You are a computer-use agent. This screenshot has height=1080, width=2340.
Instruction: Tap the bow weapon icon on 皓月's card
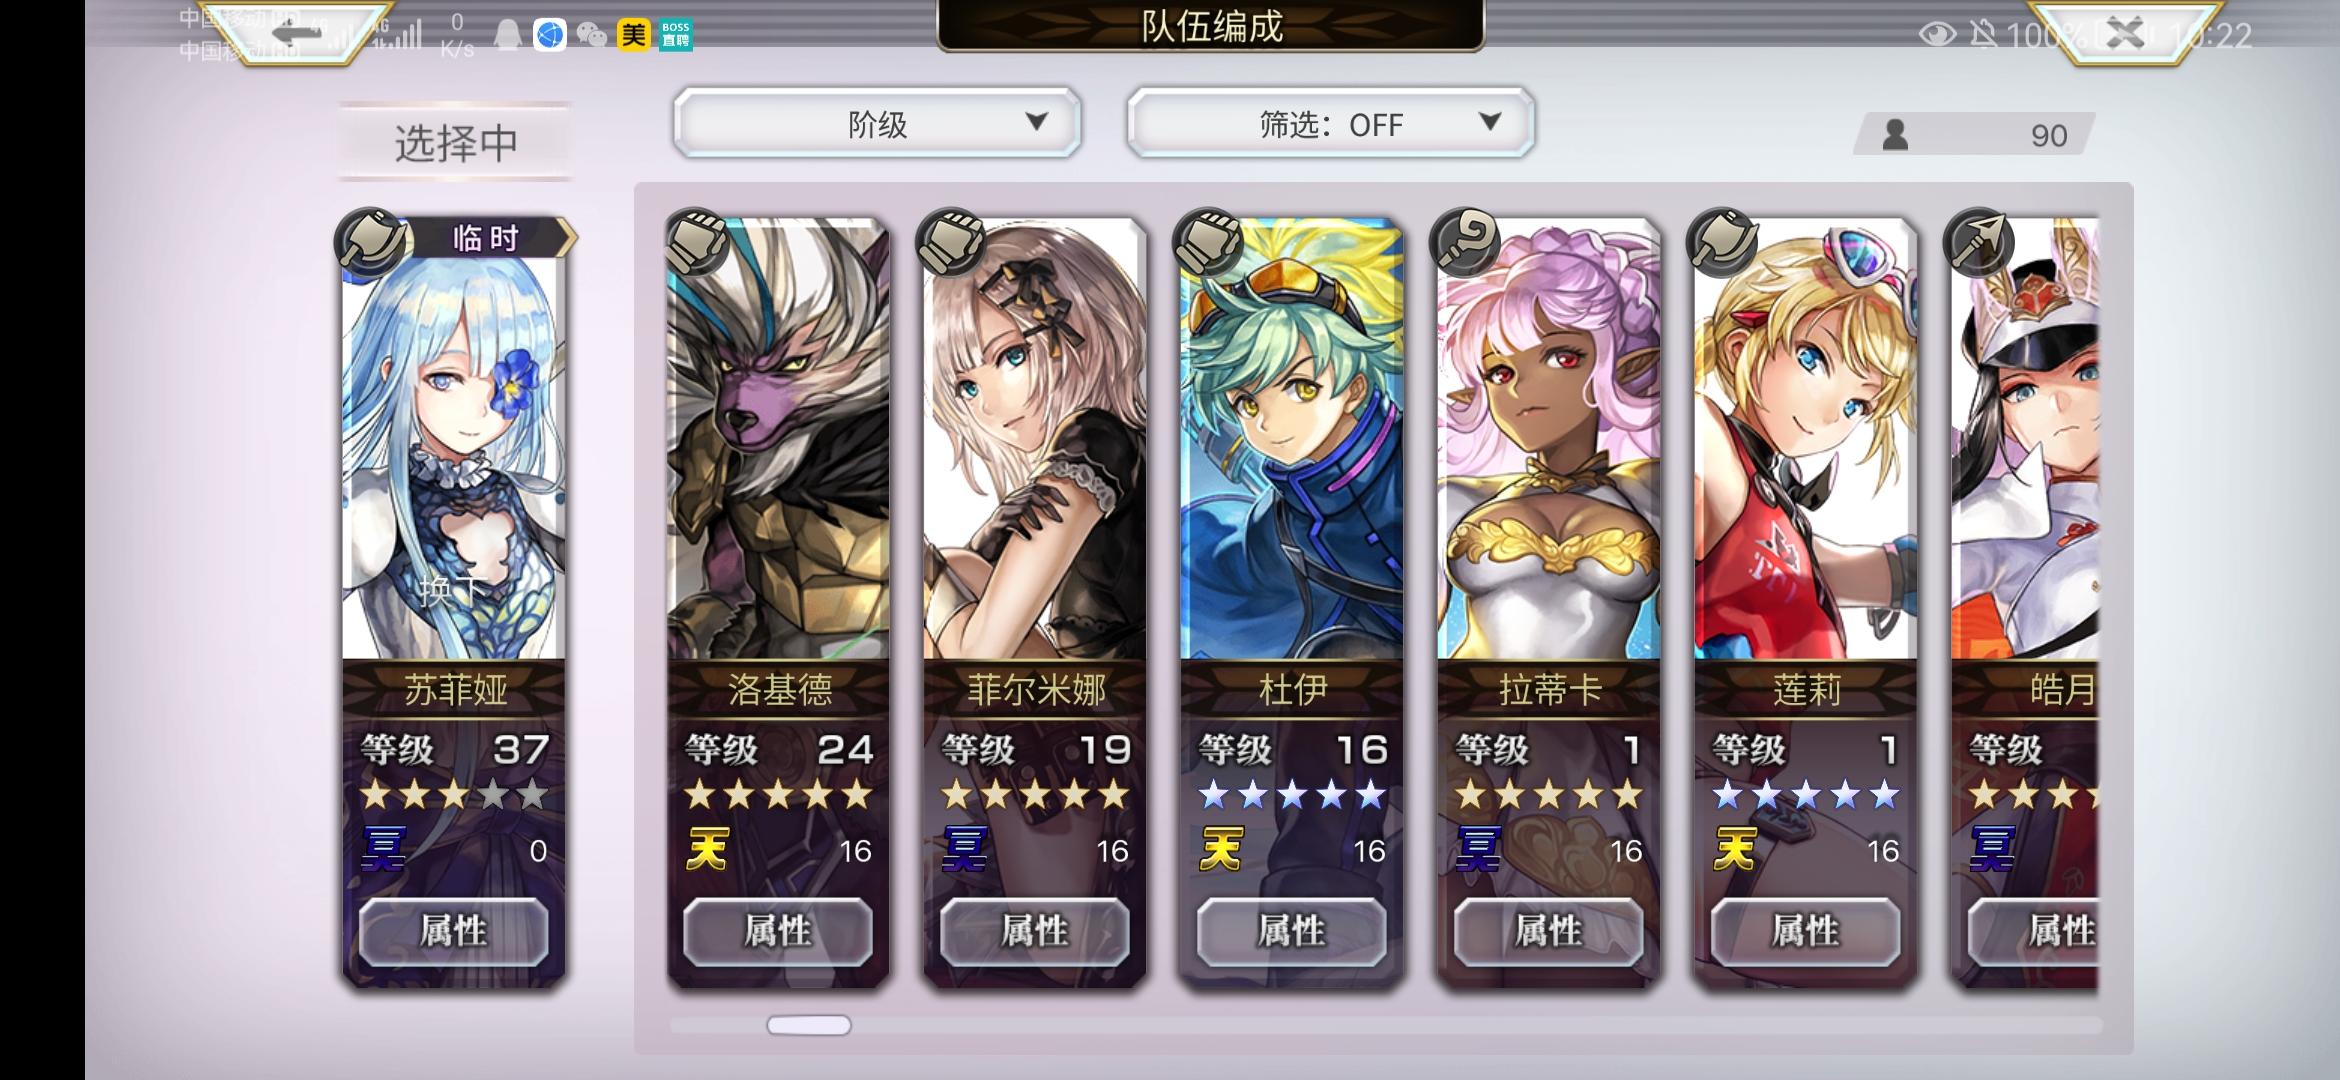(x=1977, y=241)
